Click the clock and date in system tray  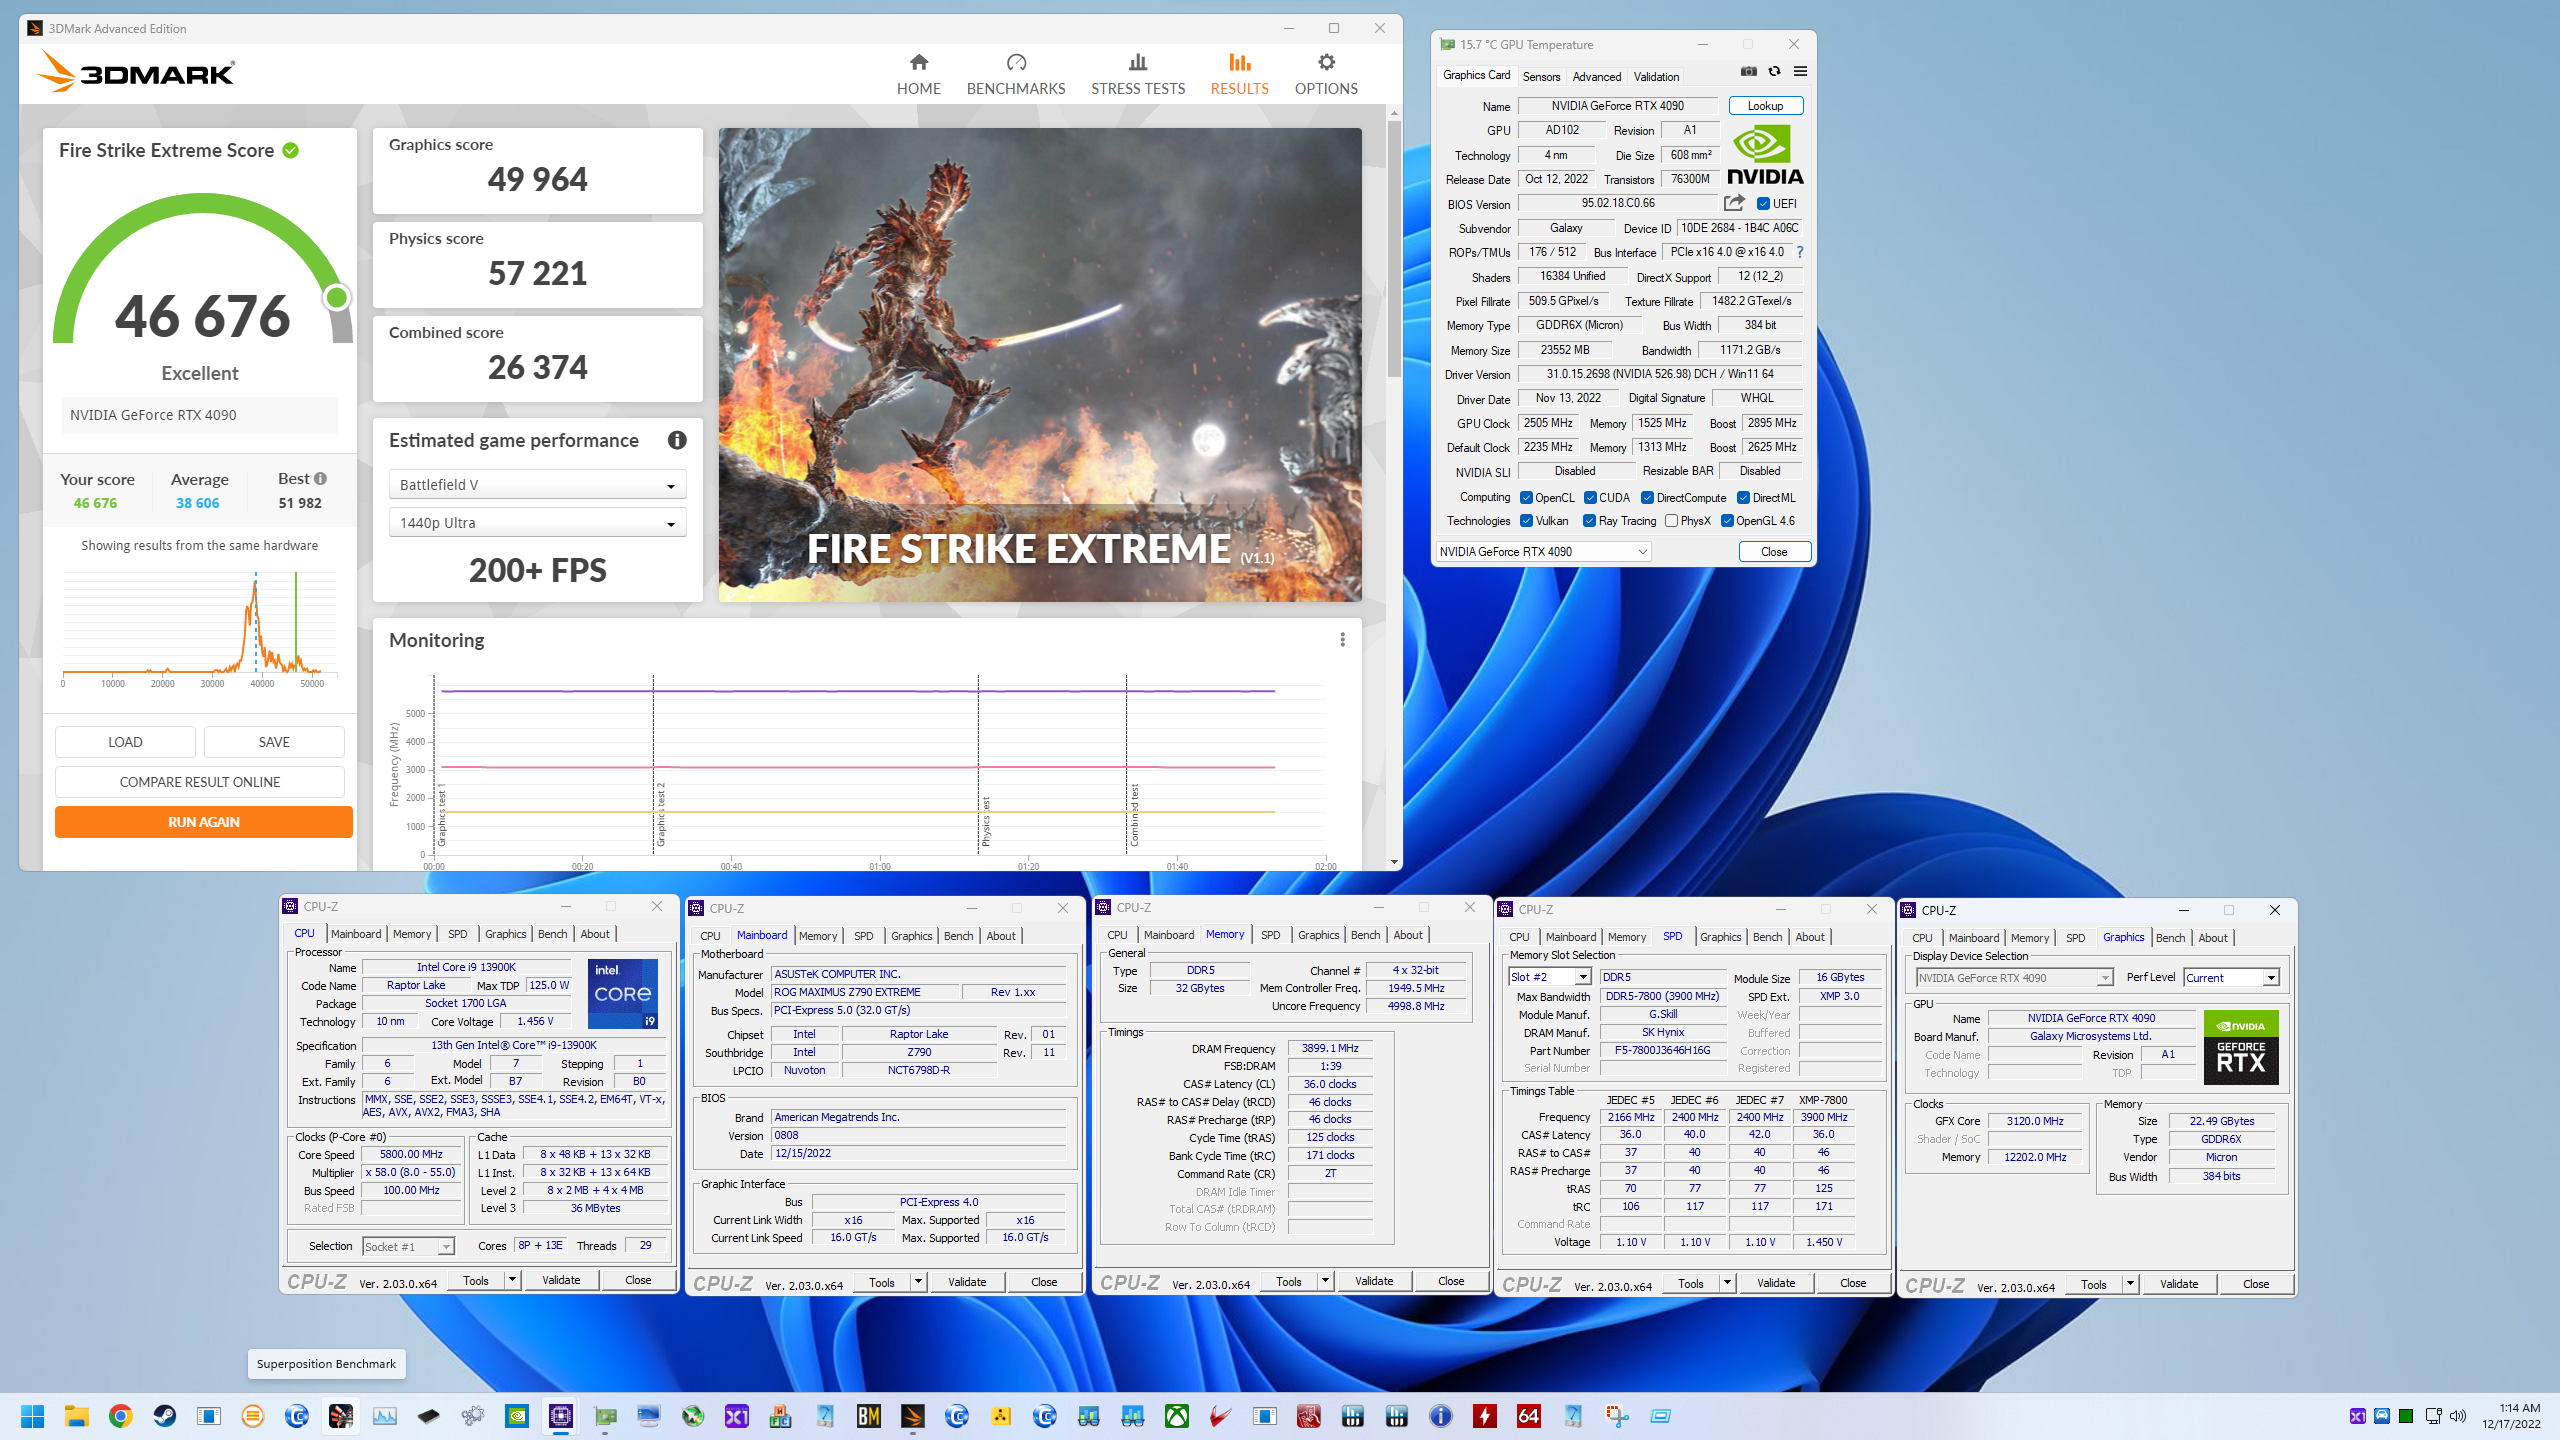click(2511, 1416)
